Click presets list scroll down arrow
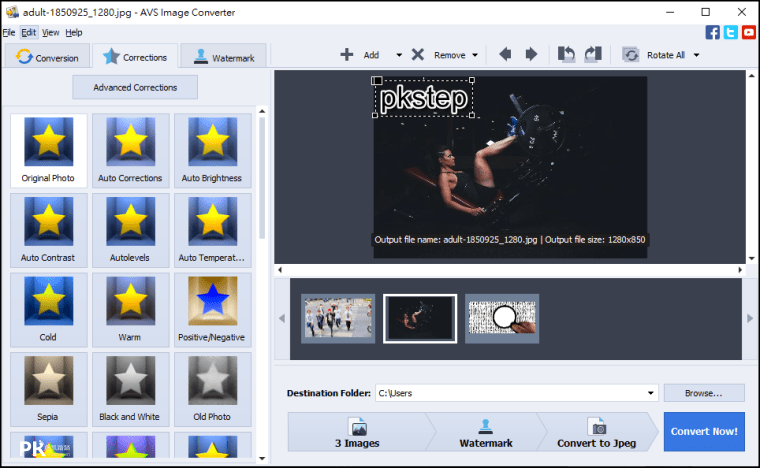Screen dimensions: 760x468 pyautogui.click(x=262, y=458)
